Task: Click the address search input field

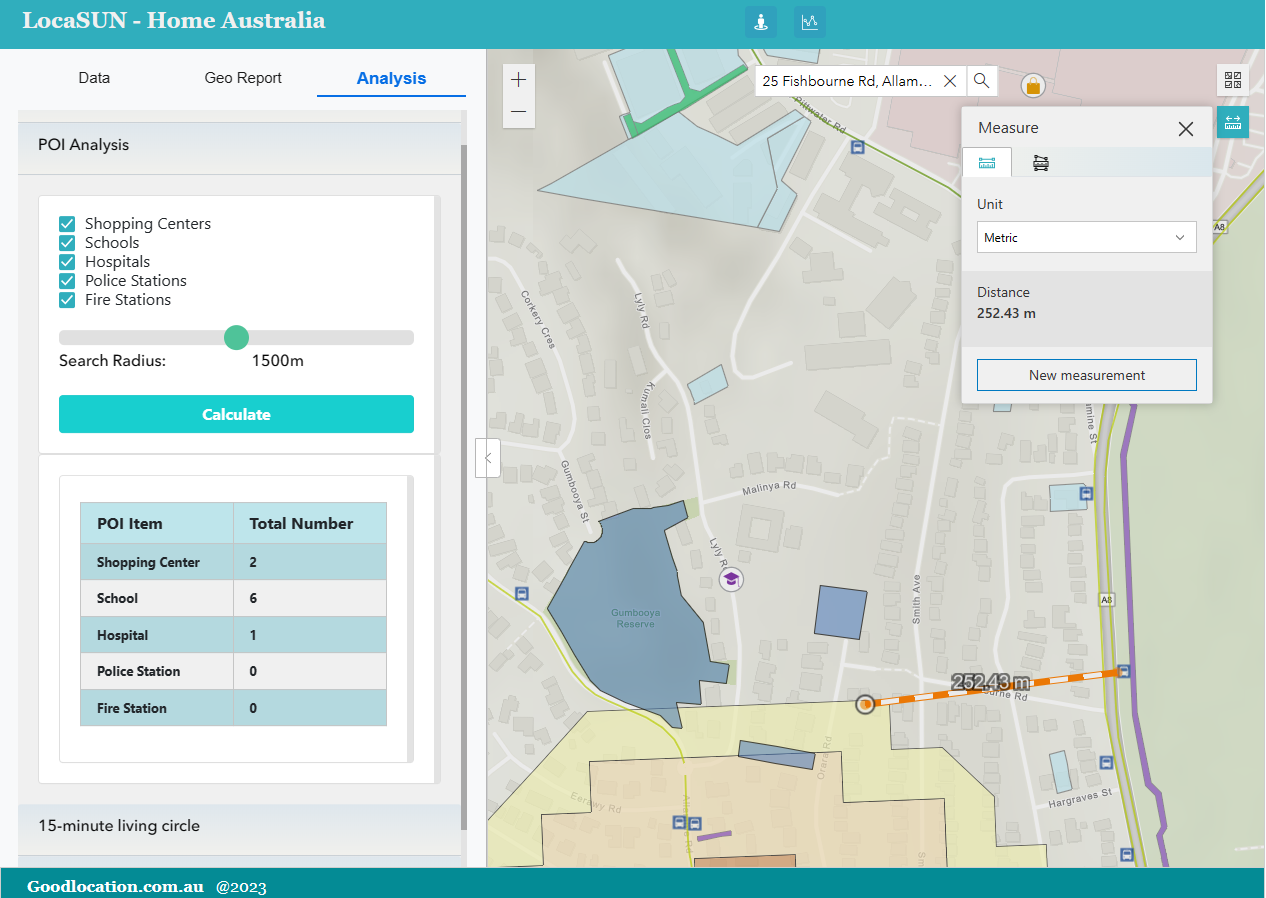Action: (847, 81)
